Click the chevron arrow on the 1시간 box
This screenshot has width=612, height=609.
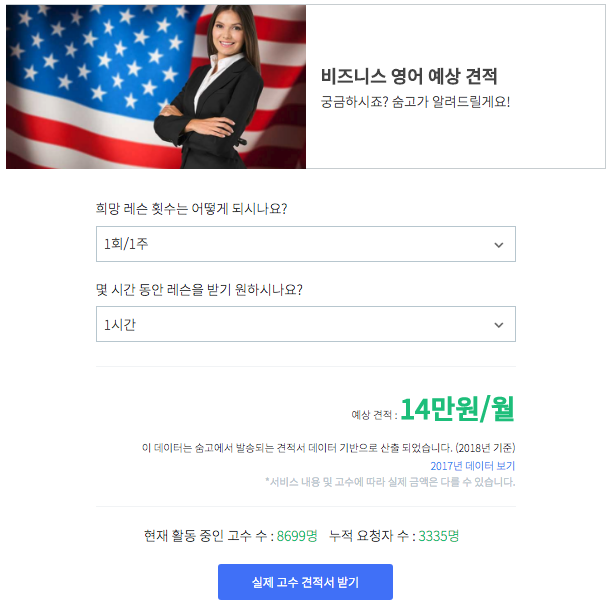[x=498, y=325]
